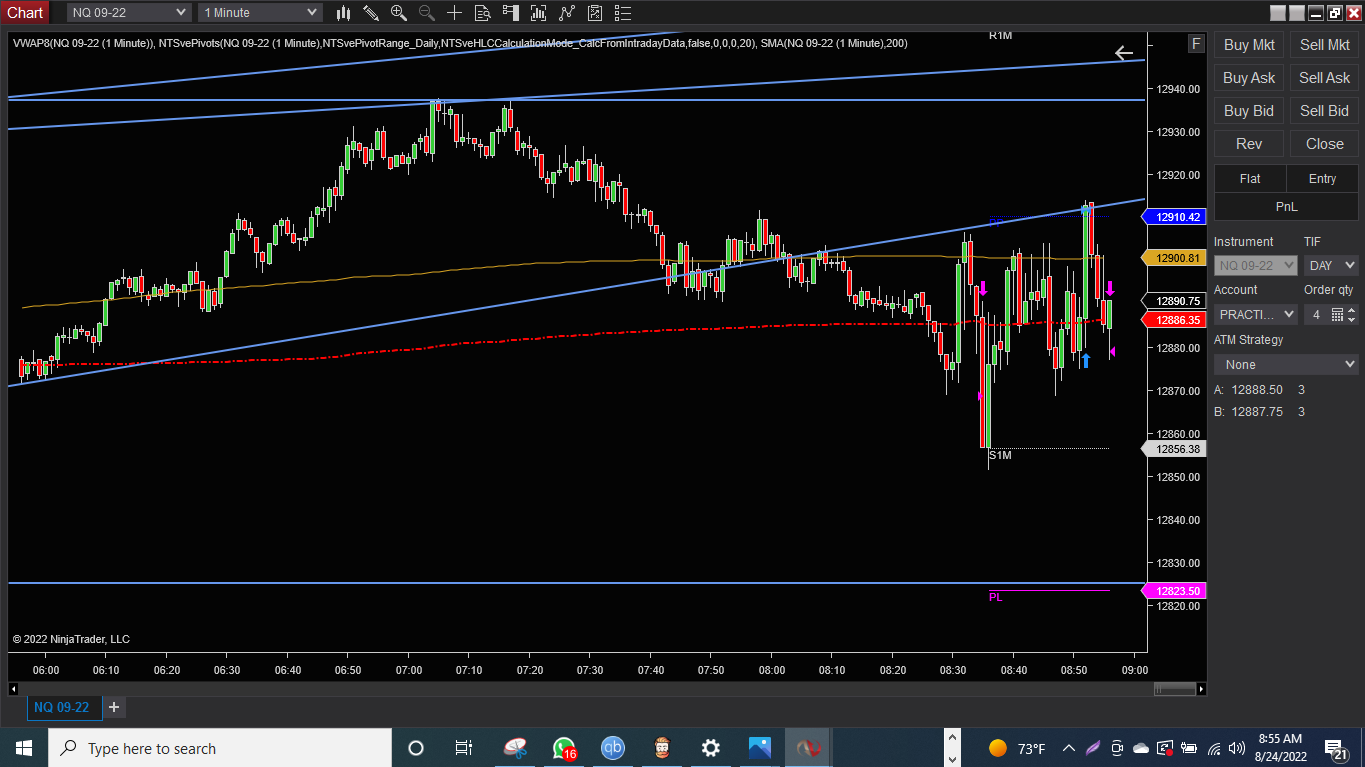1365x767 pixels.
Task: Open the data box icon
Action: point(483,13)
